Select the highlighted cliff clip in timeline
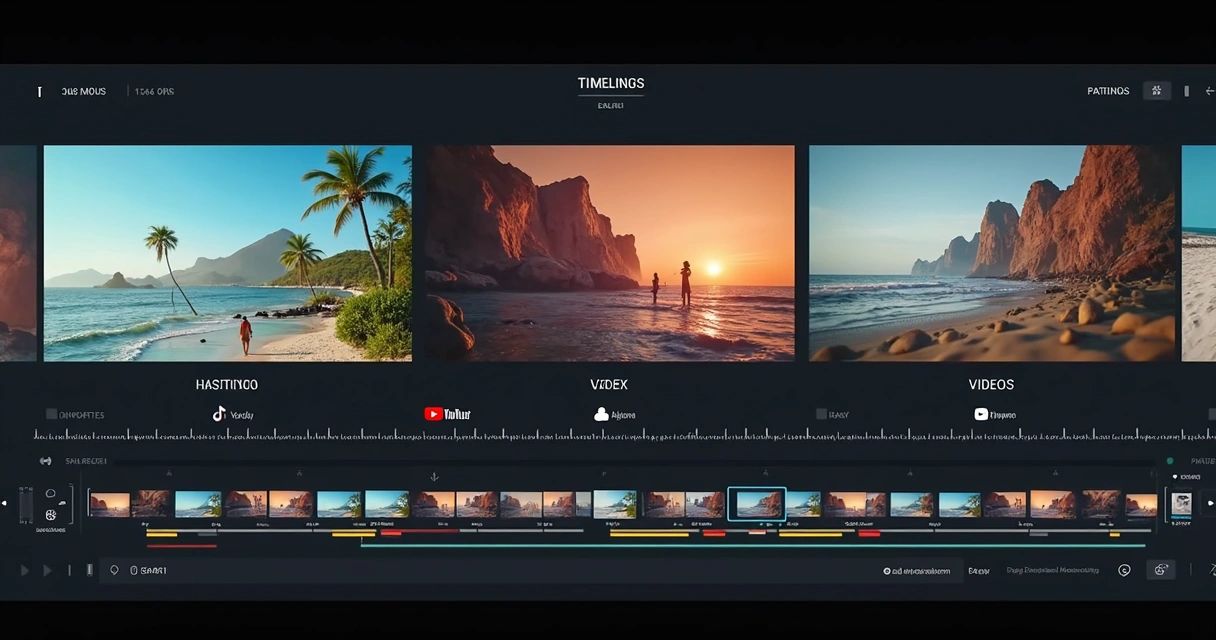1216x640 pixels. tap(757, 504)
